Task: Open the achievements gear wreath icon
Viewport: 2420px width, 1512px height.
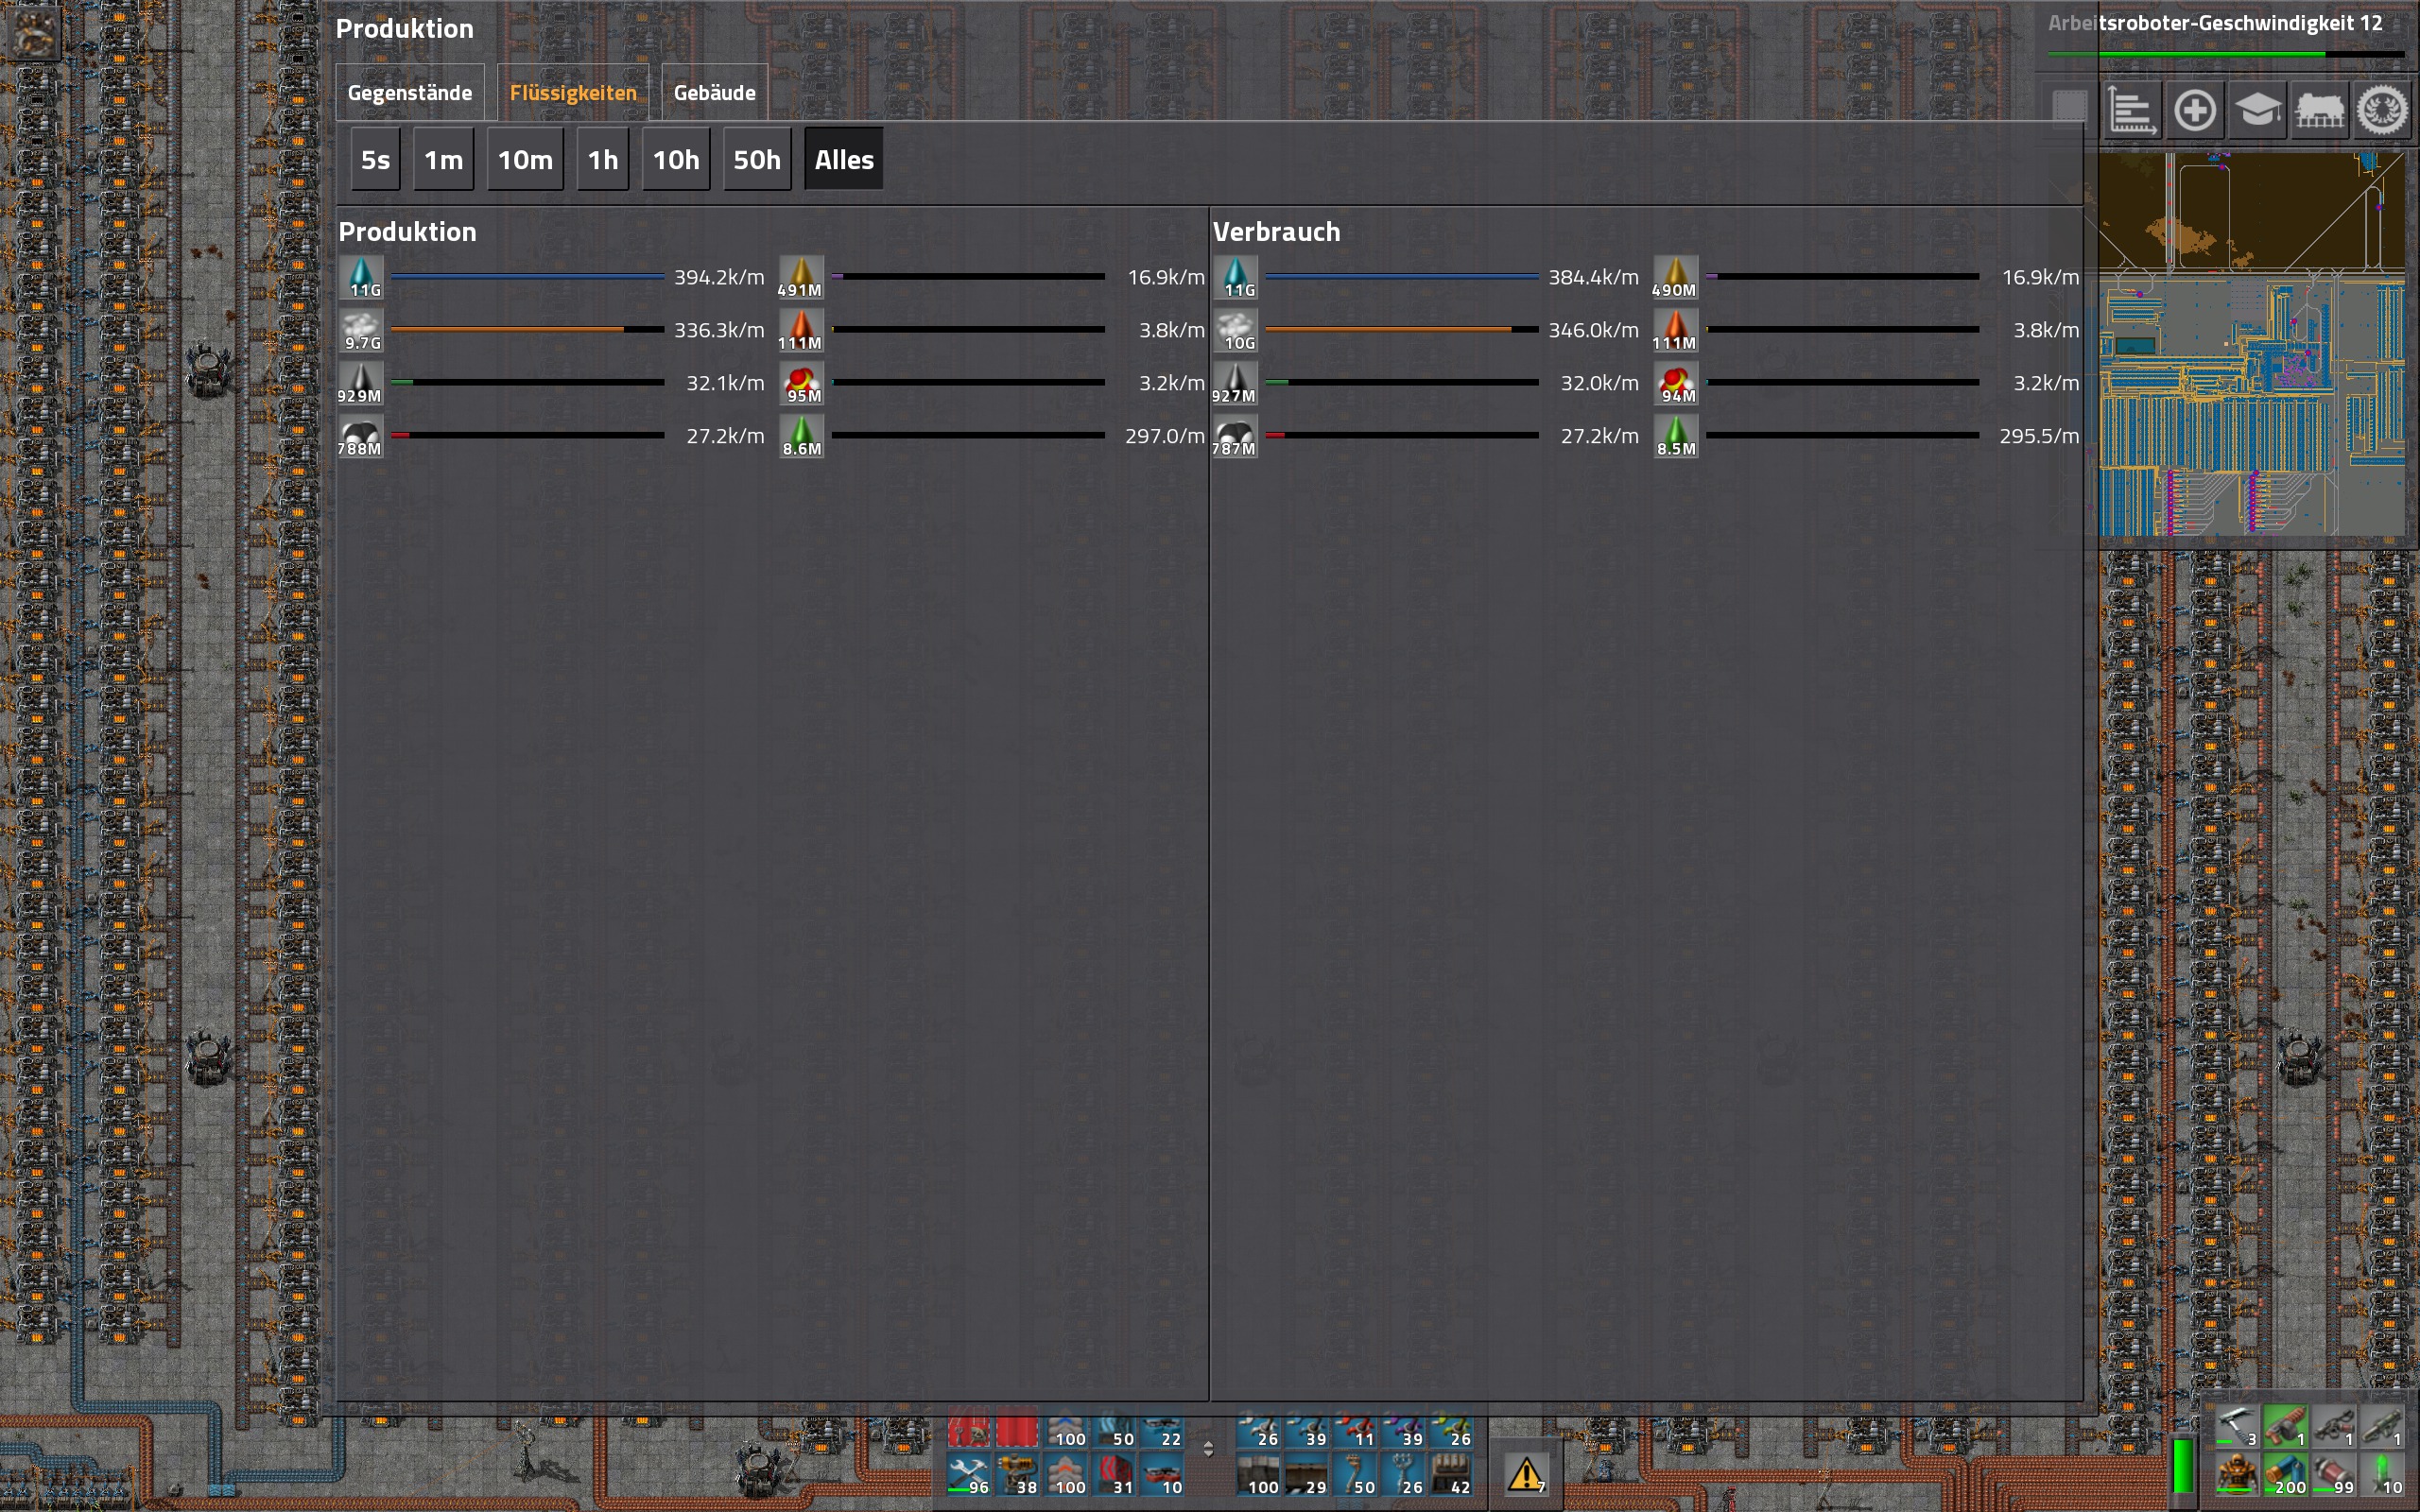Action: coord(2383,110)
